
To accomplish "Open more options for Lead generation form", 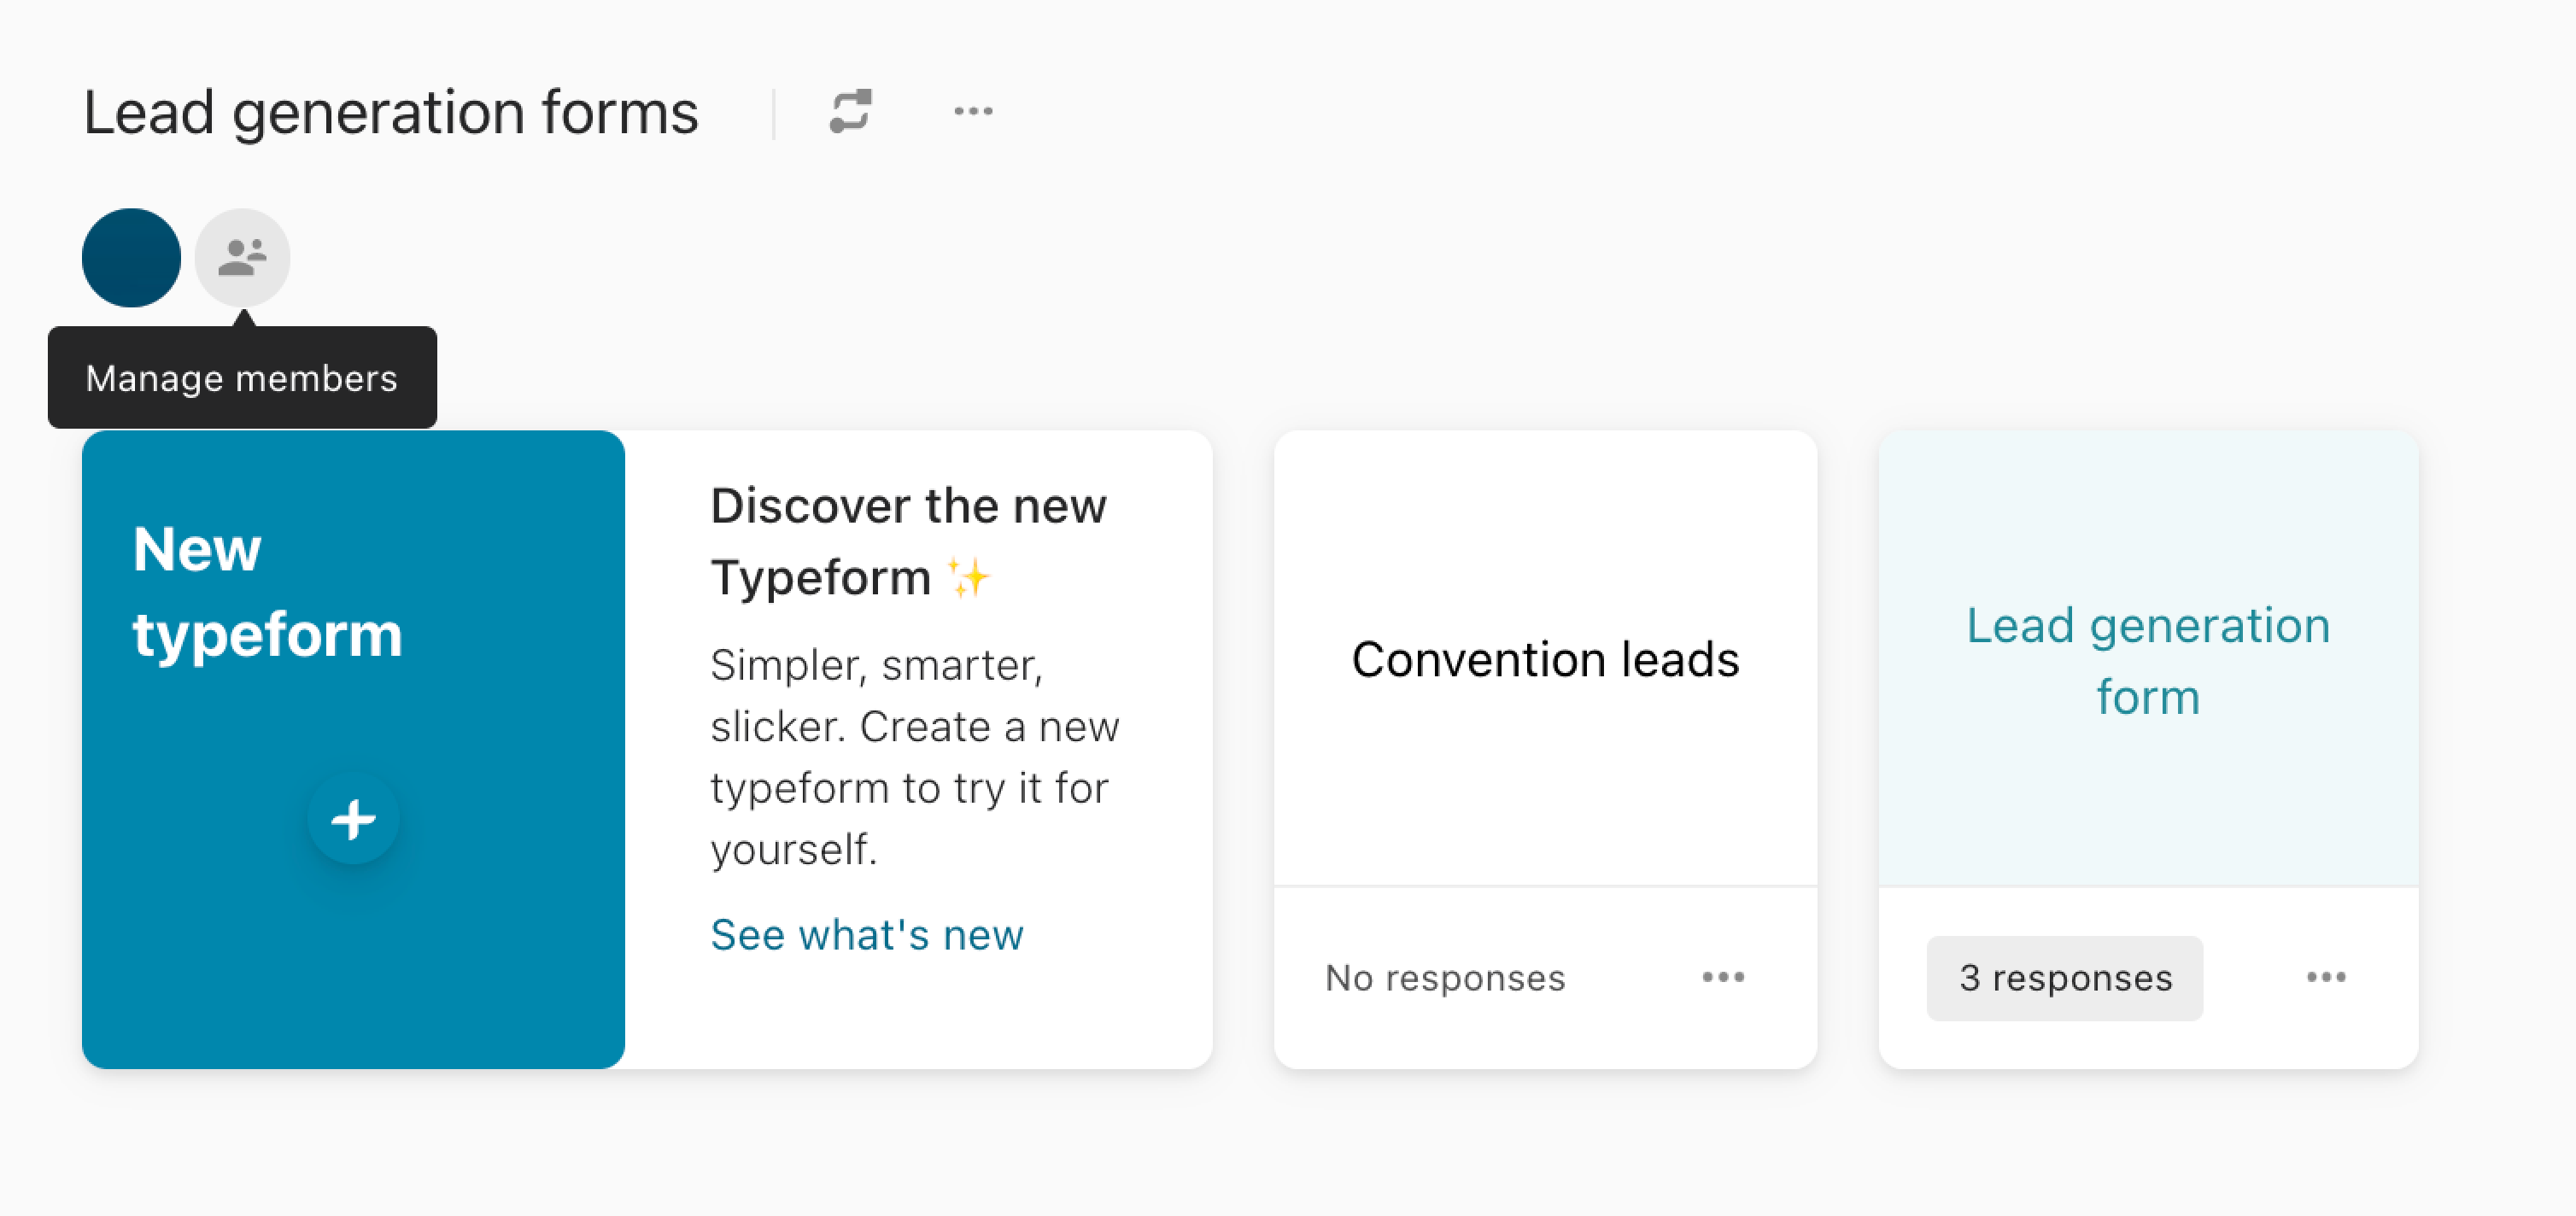I will pos(2326,977).
